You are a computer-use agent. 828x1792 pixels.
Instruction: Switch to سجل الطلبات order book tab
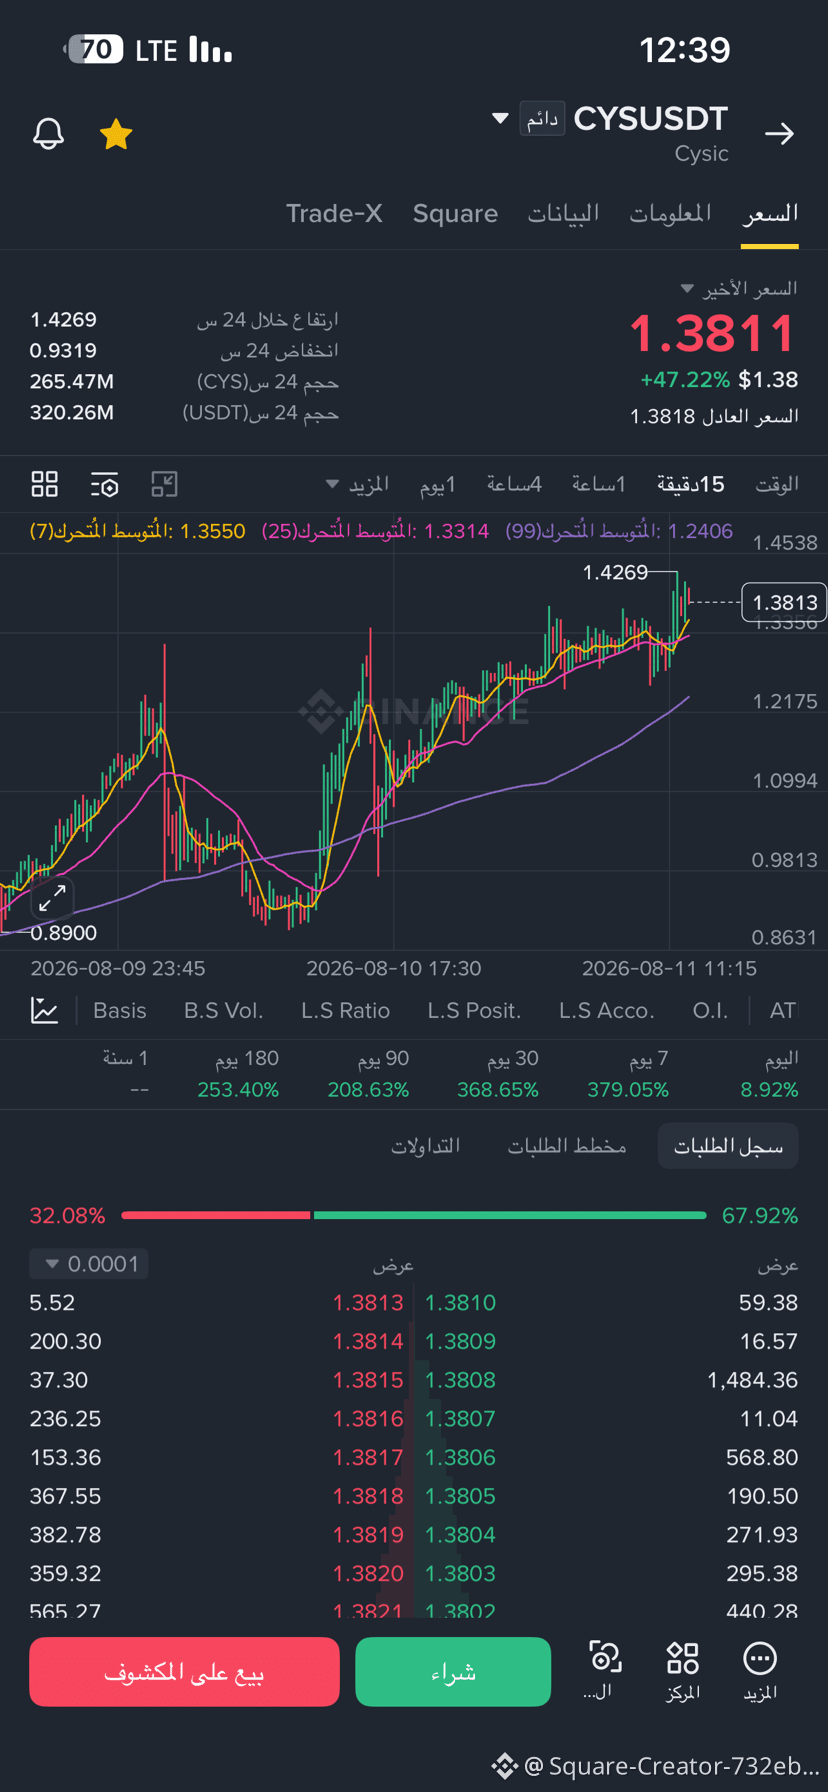pyautogui.click(x=728, y=1146)
